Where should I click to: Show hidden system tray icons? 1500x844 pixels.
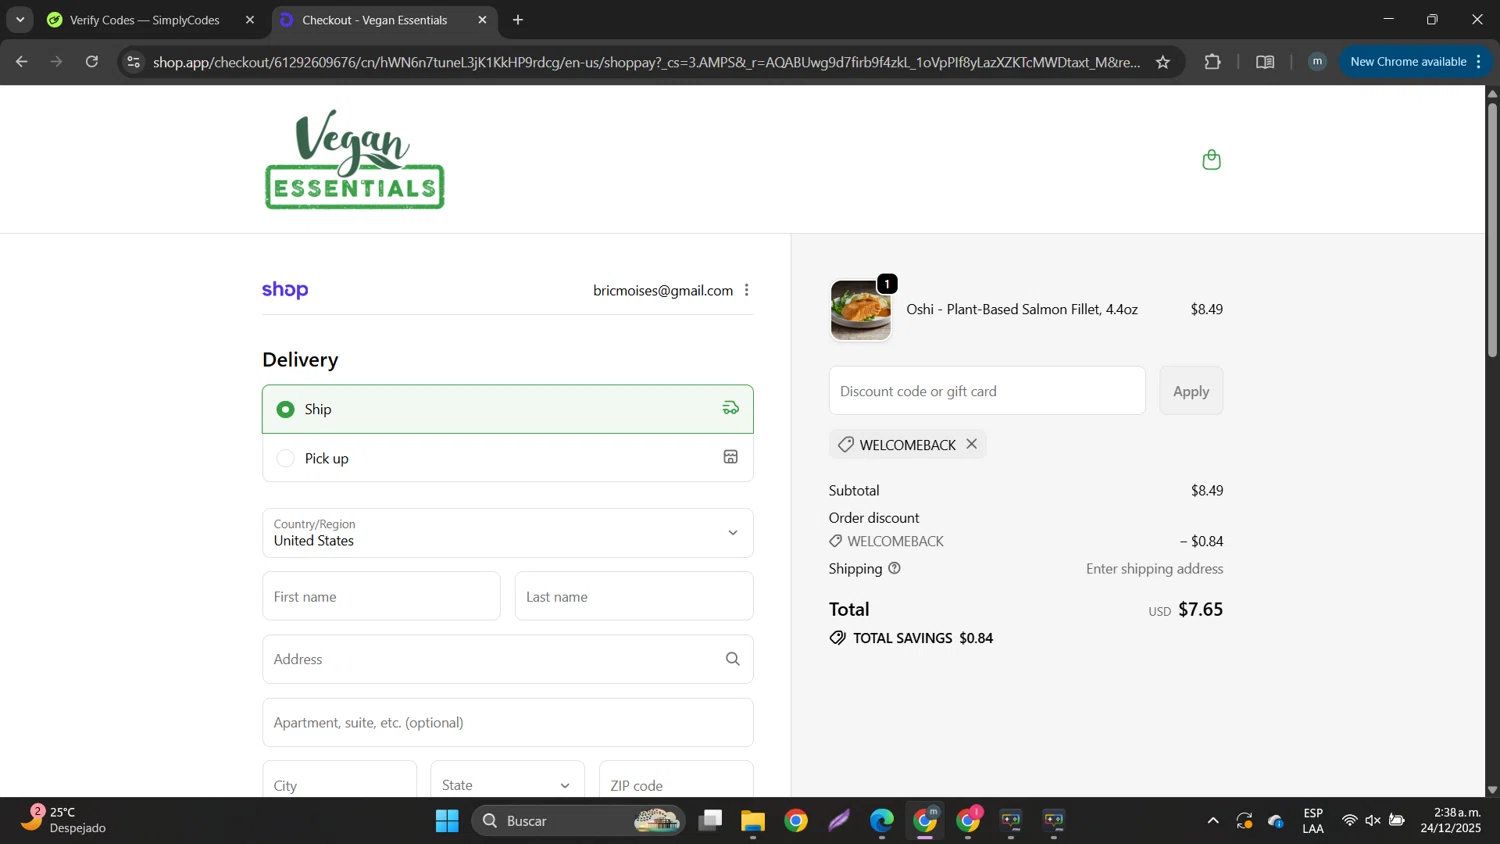[x=1213, y=821]
